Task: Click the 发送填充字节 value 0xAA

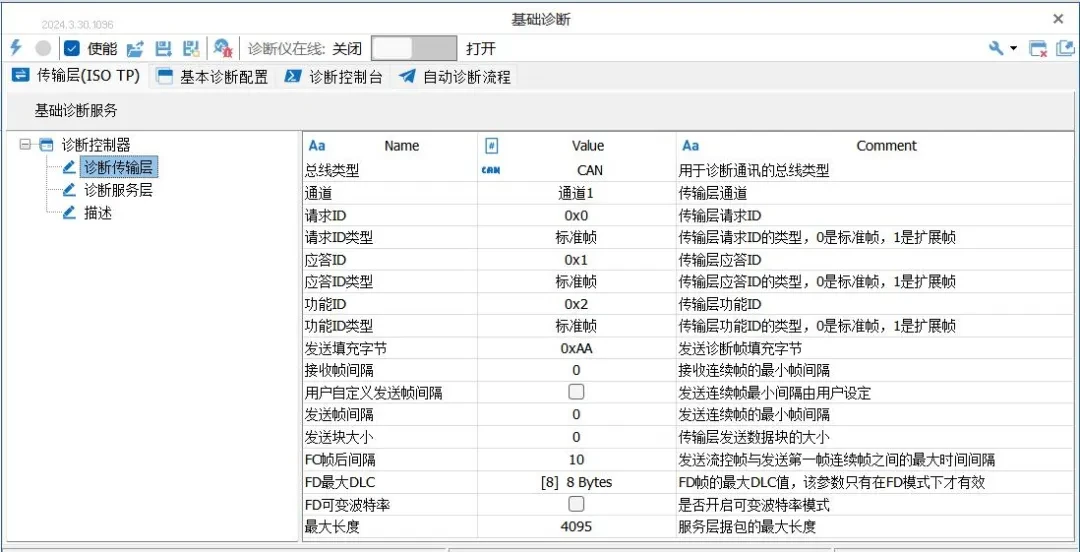Action: 577,348
